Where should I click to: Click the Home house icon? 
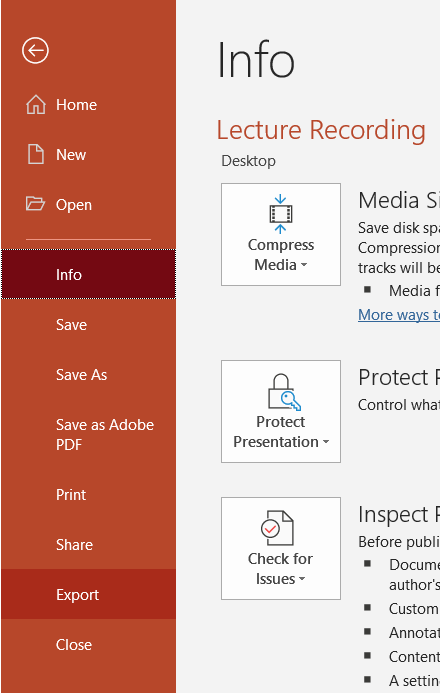(36, 105)
